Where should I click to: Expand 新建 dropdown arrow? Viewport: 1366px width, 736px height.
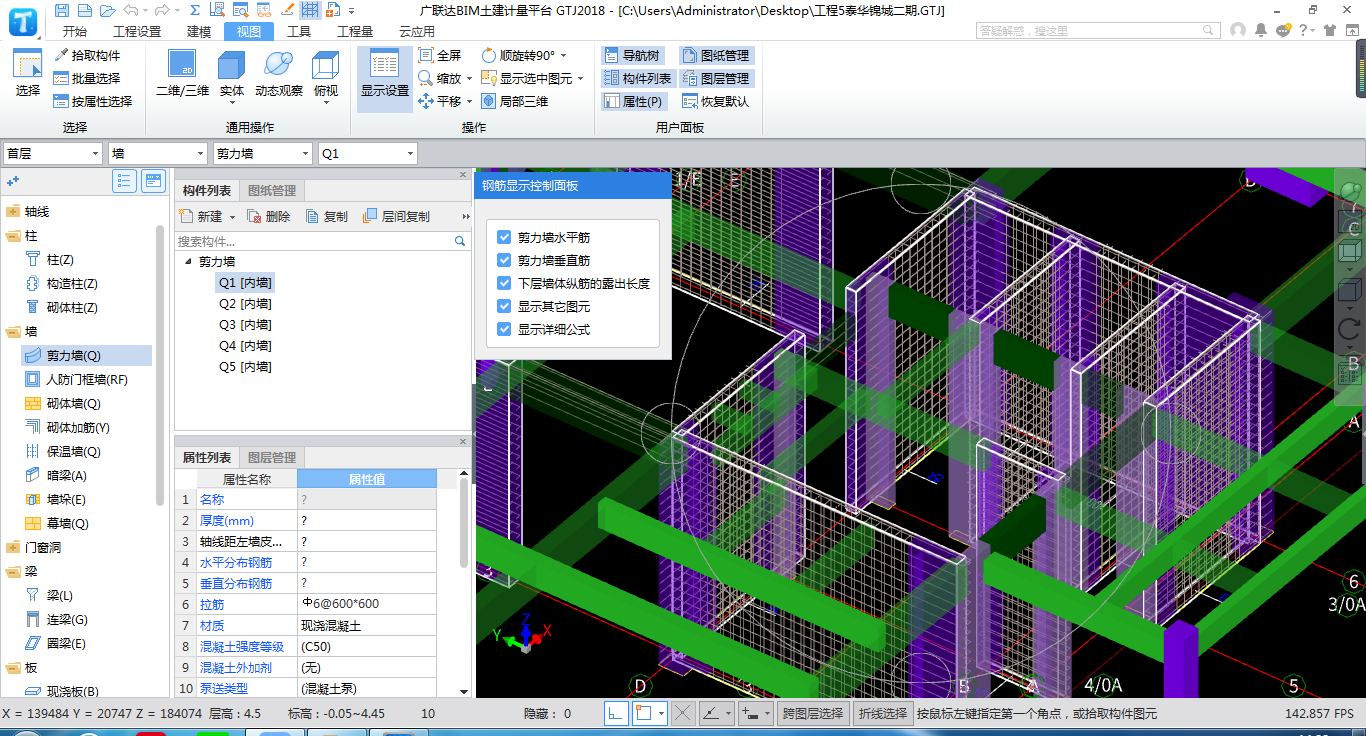click(232, 216)
